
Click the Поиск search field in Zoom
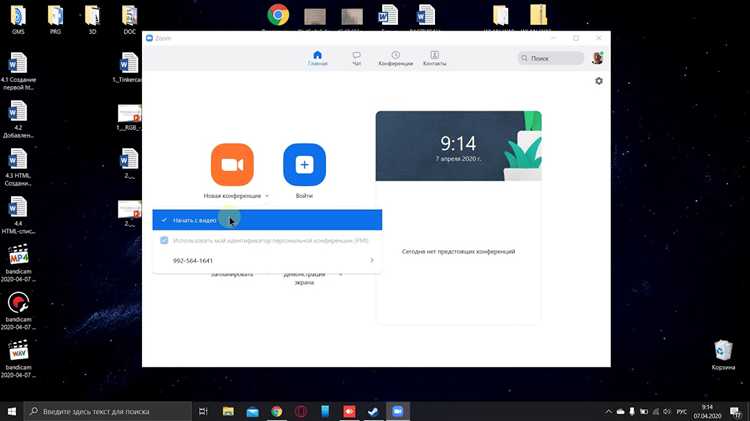(551, 58)
